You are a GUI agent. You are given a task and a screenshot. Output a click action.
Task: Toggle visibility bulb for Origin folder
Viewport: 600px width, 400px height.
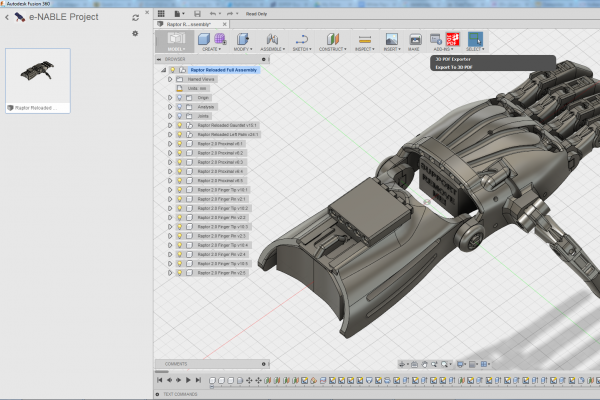click(x=180, y=97)
